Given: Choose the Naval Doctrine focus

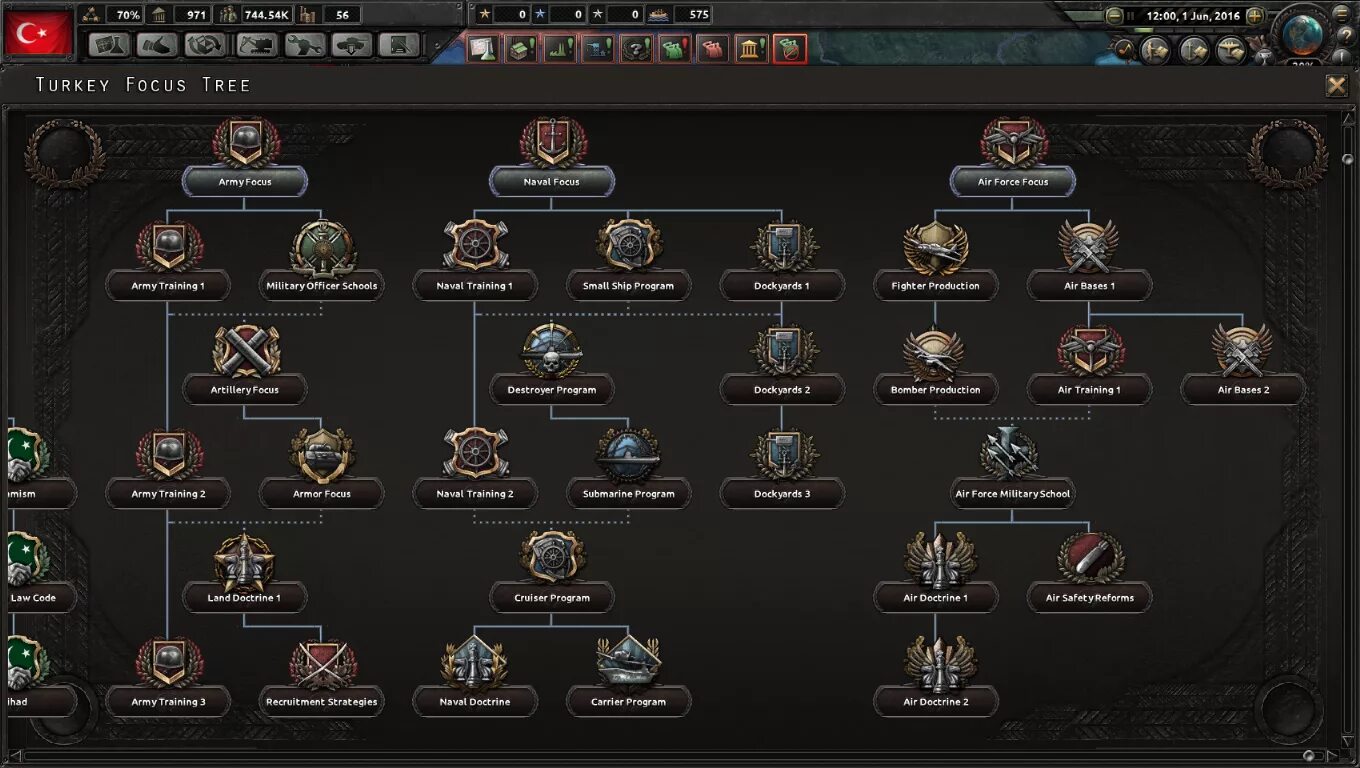Looking at the screenshot, I should [x=475, y=678].
